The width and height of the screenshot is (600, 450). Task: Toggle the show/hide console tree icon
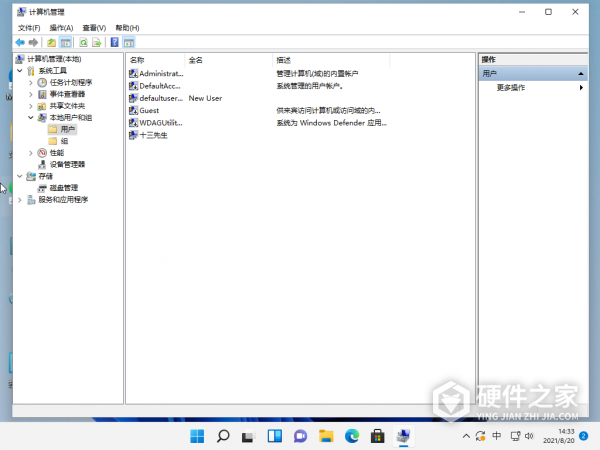click(x=65, y=42)
